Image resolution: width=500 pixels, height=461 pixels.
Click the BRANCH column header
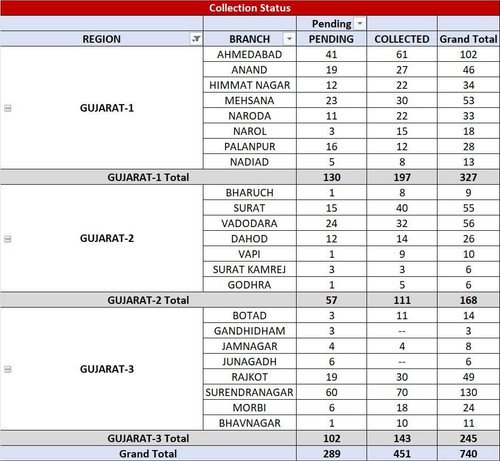click(x=250, y=39)
